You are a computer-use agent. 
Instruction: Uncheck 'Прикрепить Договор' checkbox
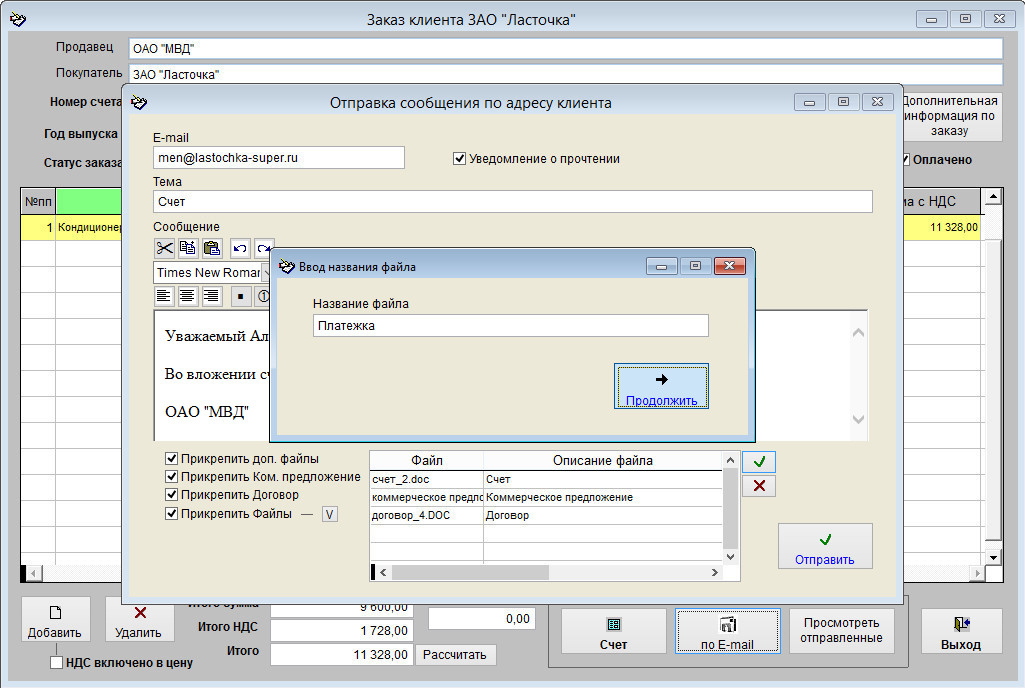(x=172, y=495)
